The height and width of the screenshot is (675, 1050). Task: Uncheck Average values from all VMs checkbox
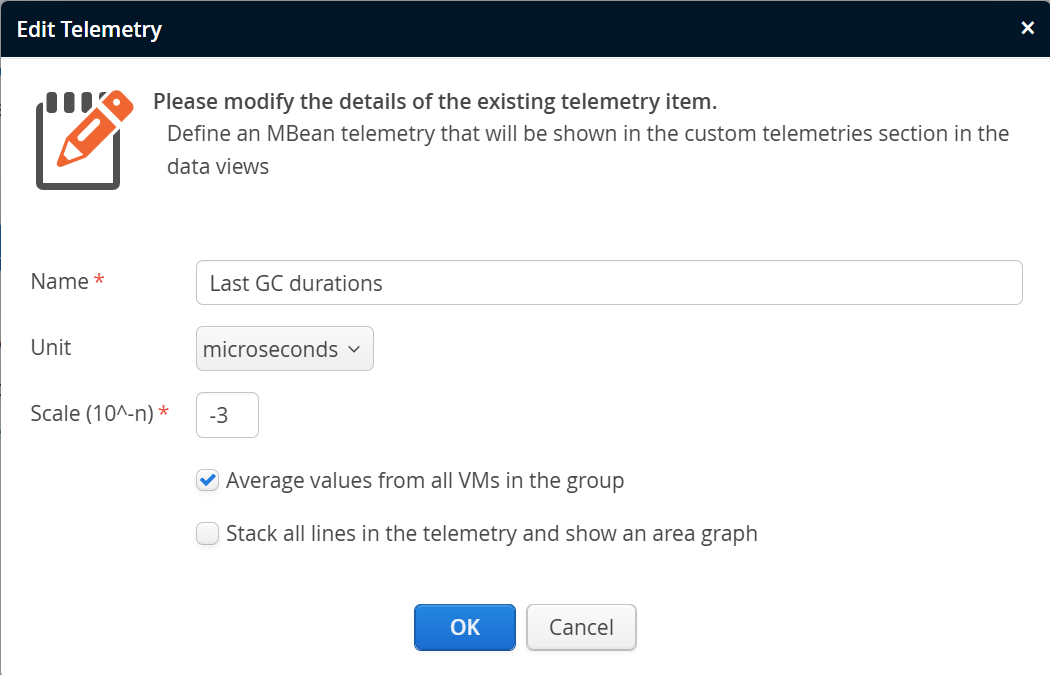[x=207, y=481]
